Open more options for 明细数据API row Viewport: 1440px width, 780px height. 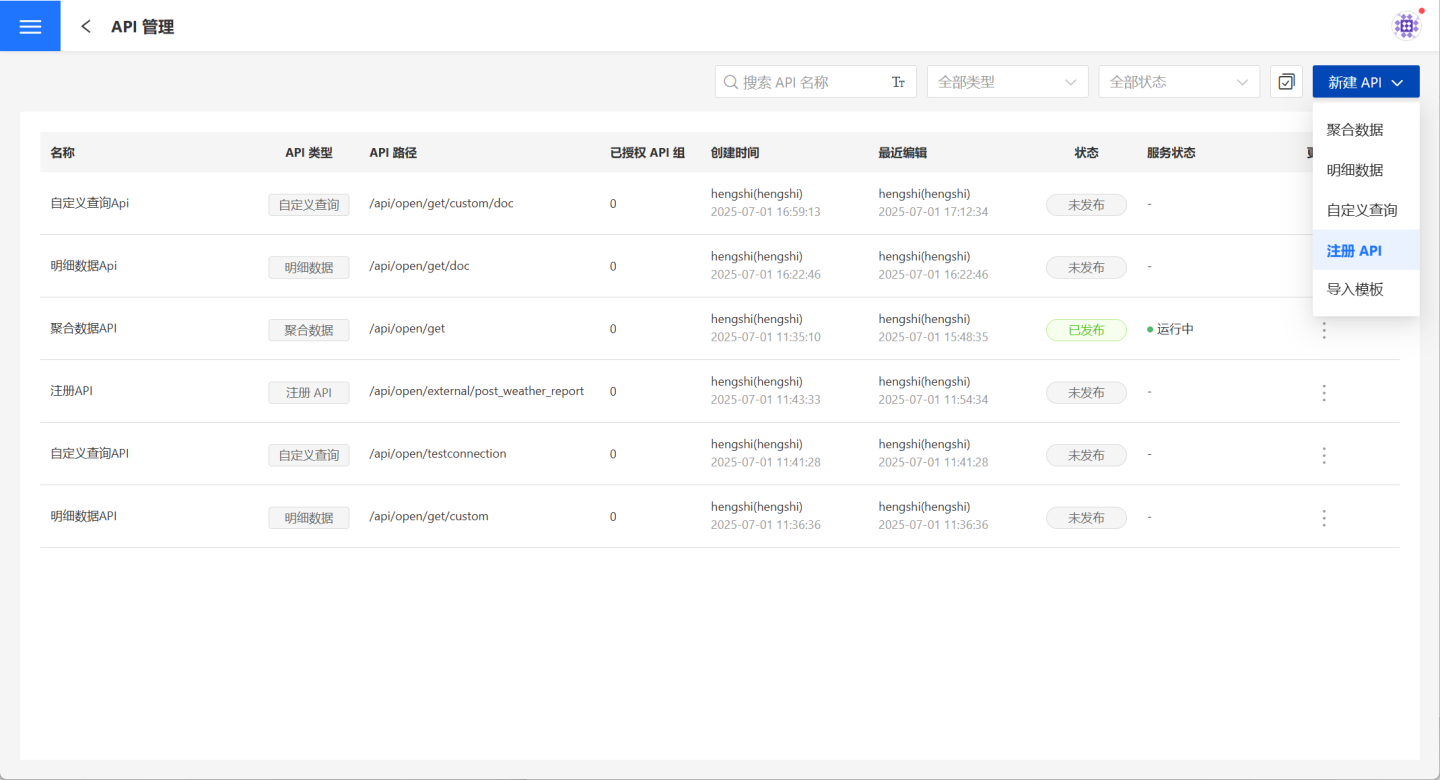1324,518
